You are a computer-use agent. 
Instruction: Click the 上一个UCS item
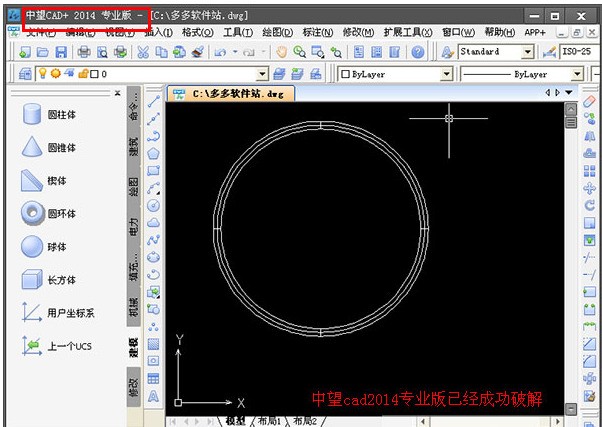click(x=57, y=346)
